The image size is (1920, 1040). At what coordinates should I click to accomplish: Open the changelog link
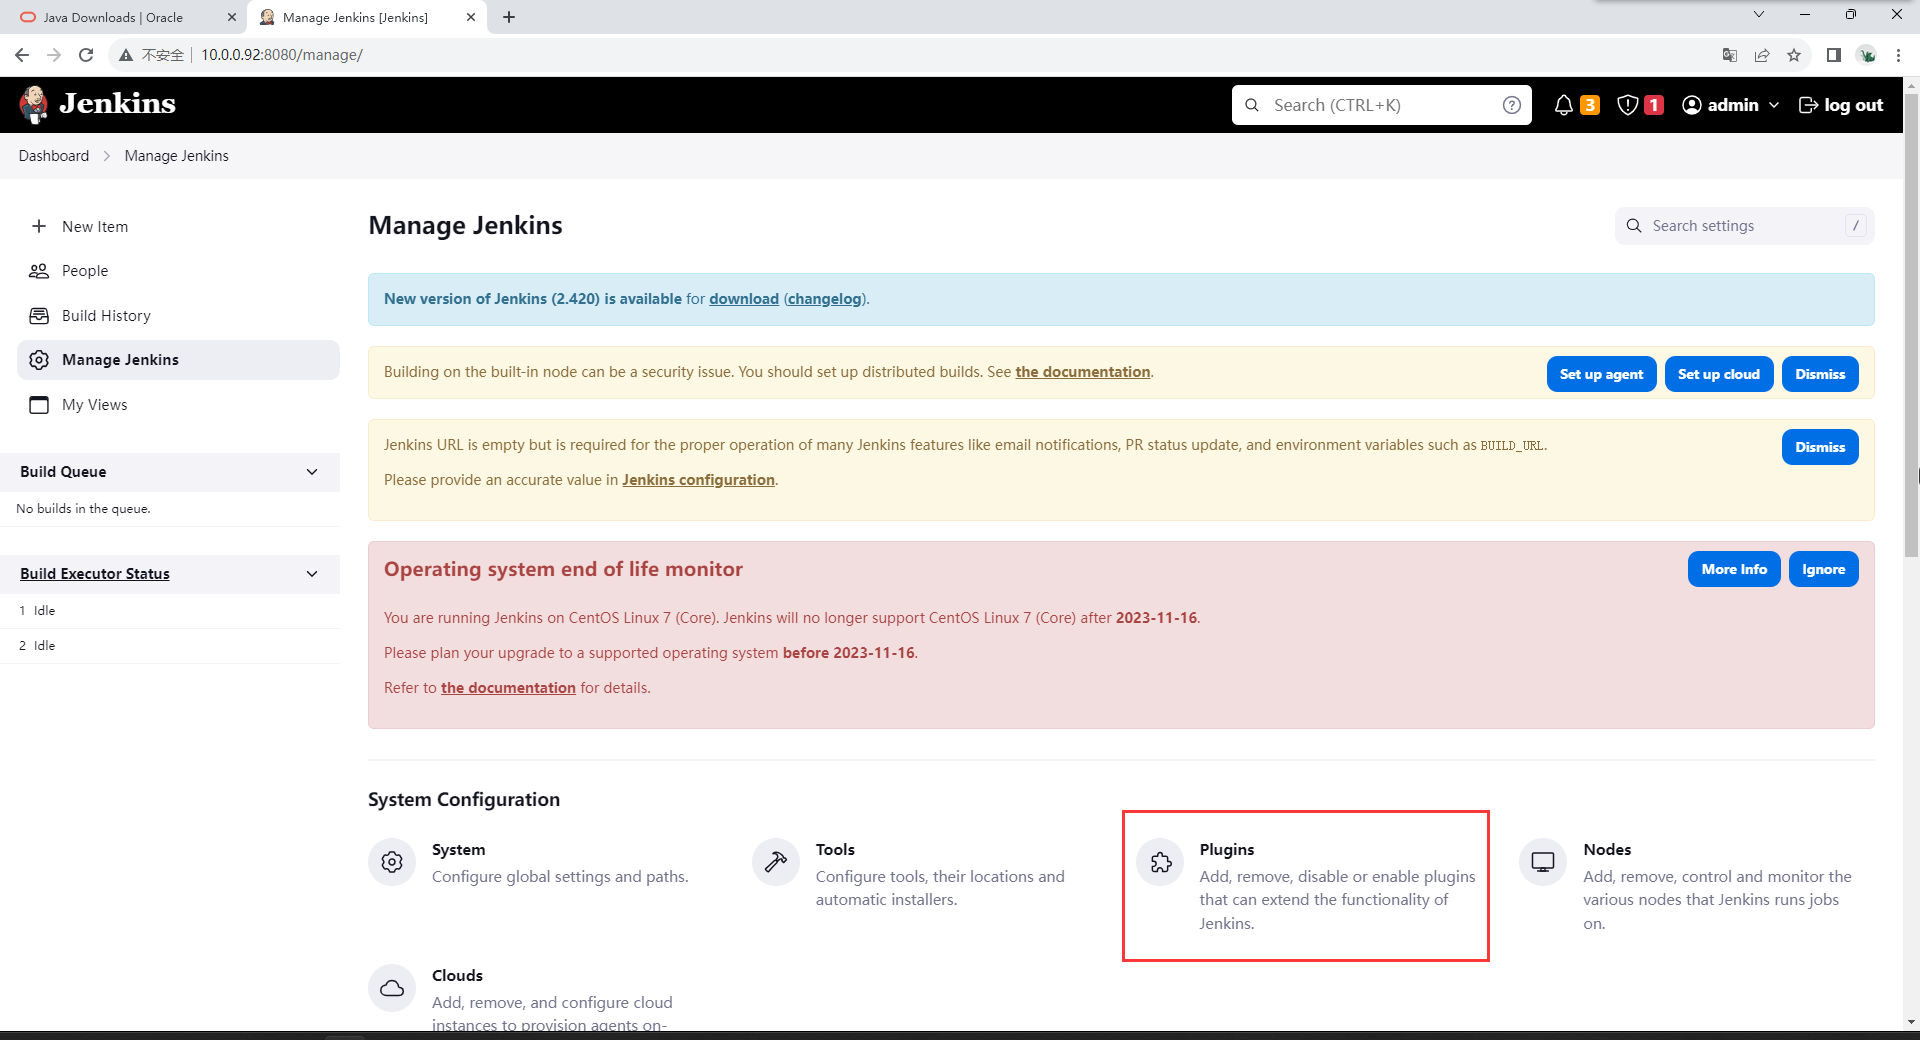click(x=825, y=299)
